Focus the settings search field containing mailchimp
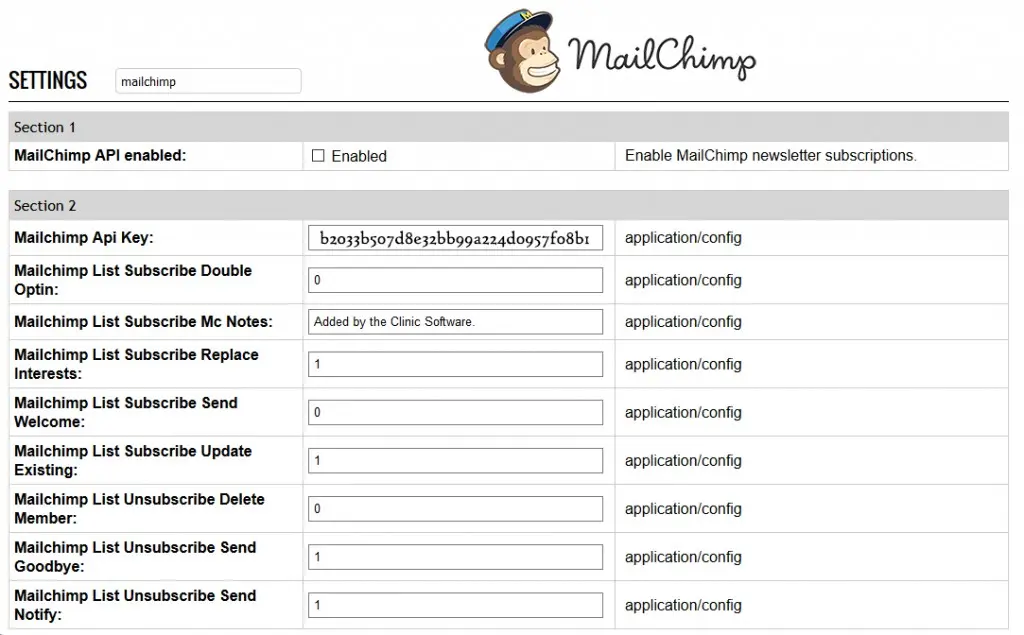1024x635 pixels. [208, 81]
